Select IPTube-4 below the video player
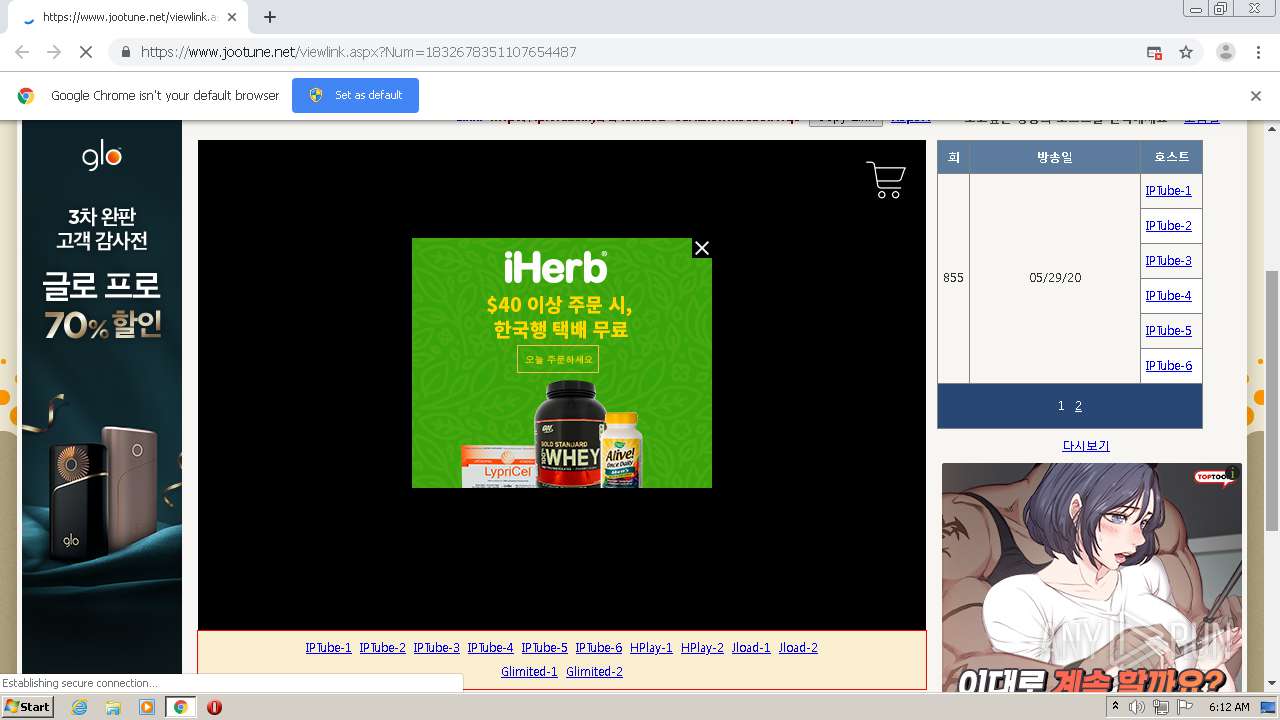 click(490, 648)
